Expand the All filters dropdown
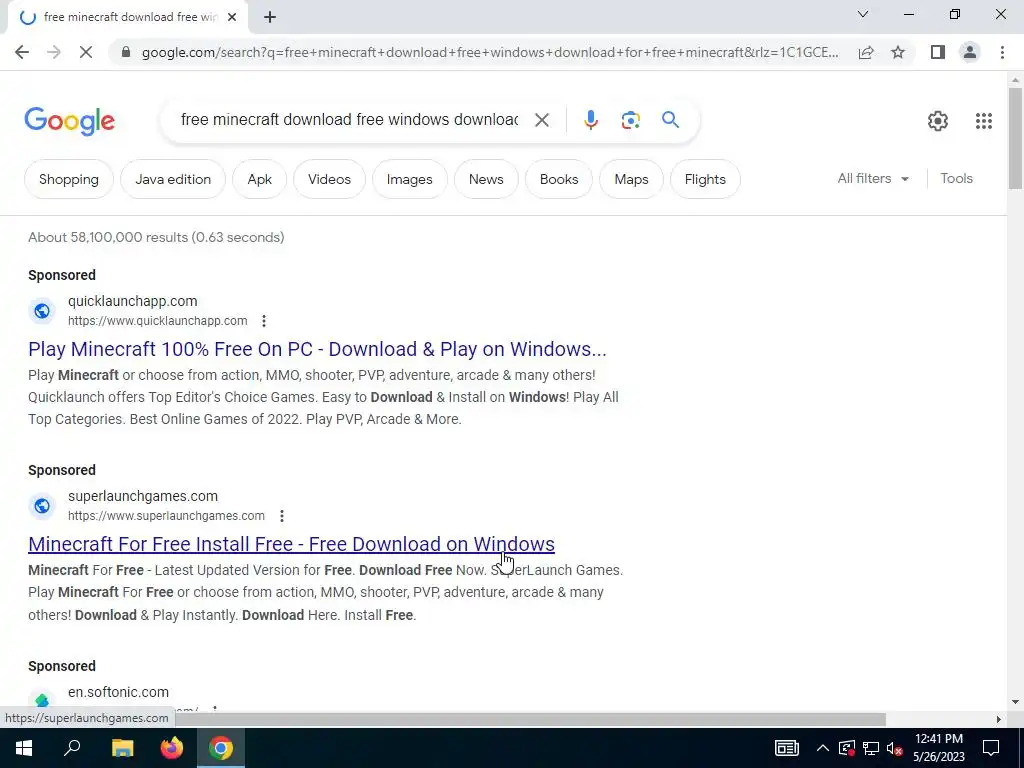The width and height of the screenshot is (1024, 768). point(873,178)
